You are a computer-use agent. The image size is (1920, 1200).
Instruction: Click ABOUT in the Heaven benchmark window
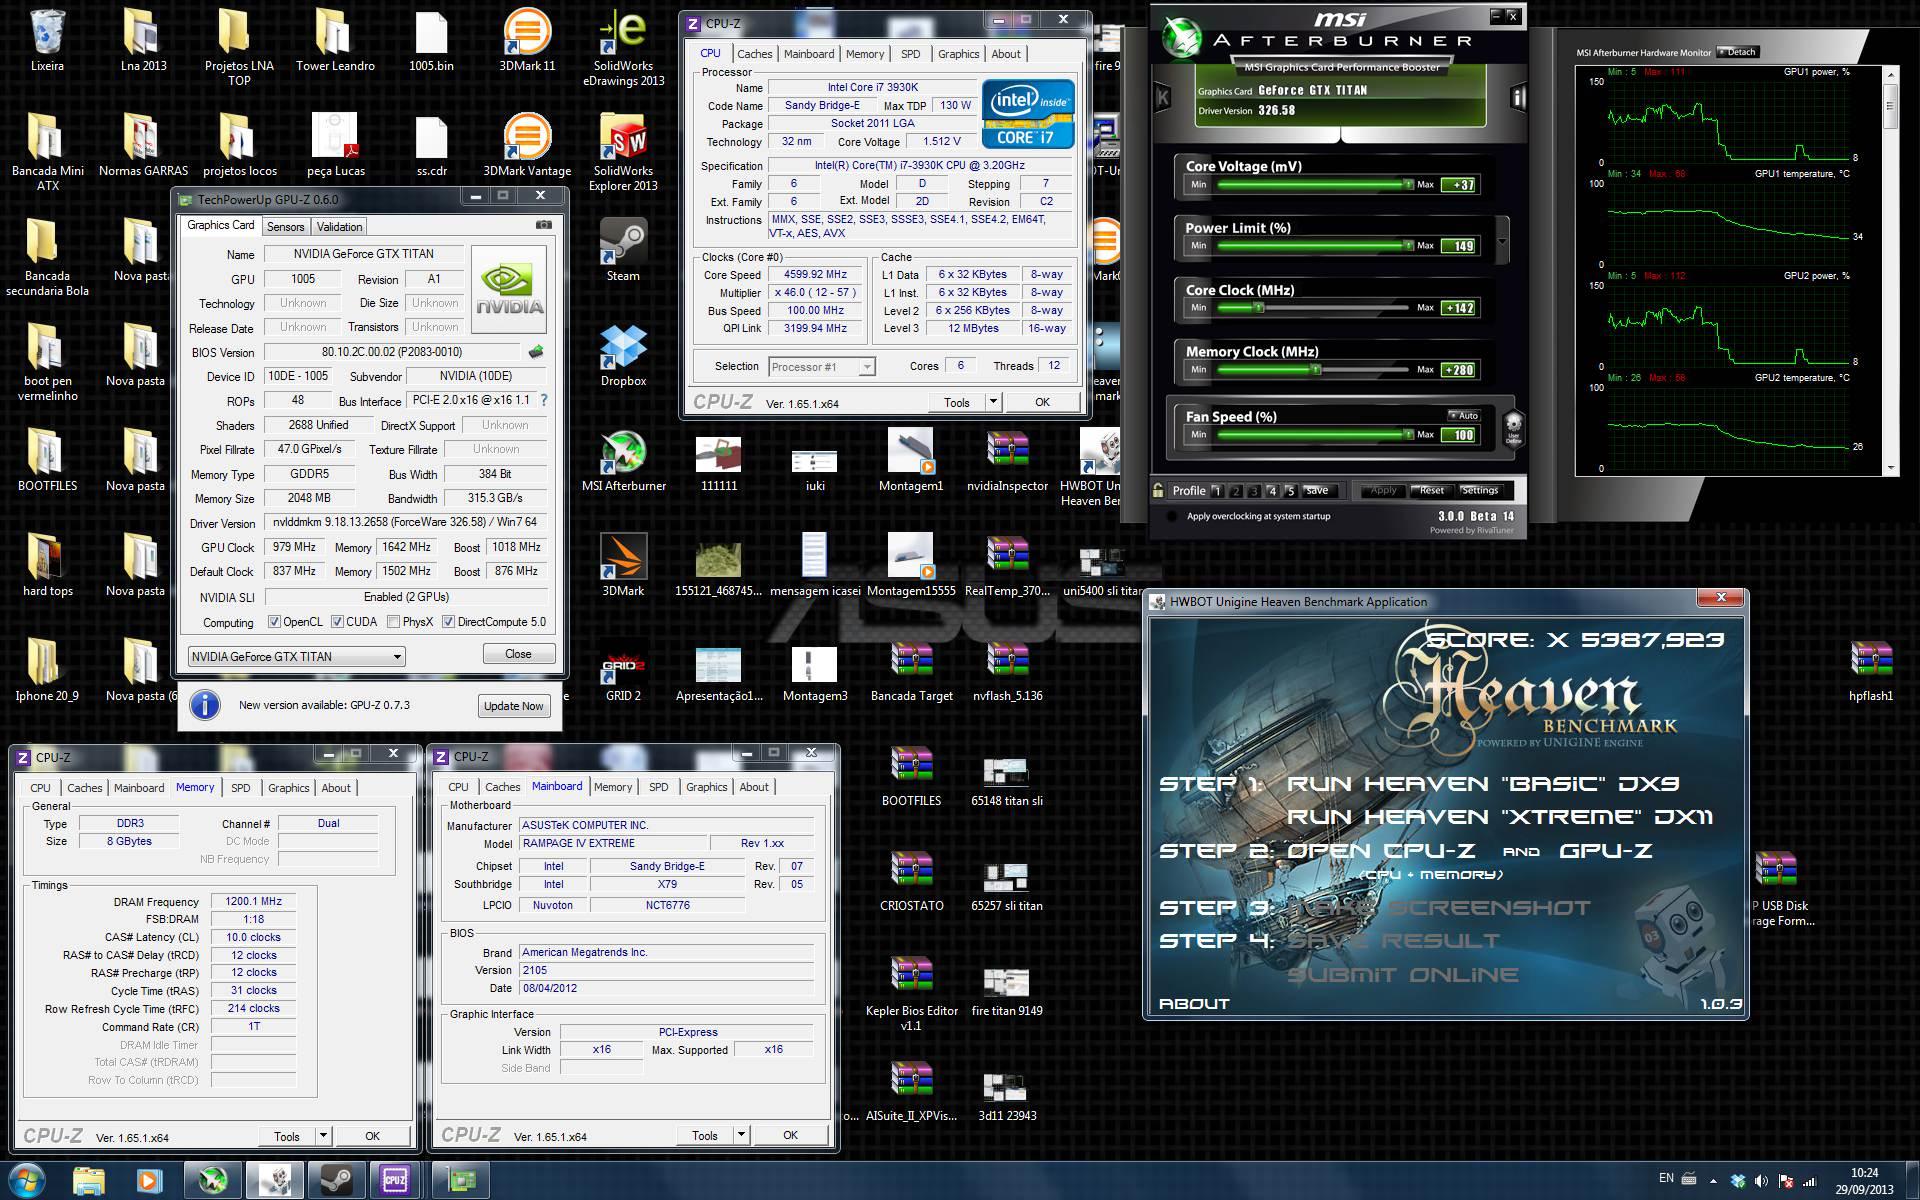click(1194, 1003)
